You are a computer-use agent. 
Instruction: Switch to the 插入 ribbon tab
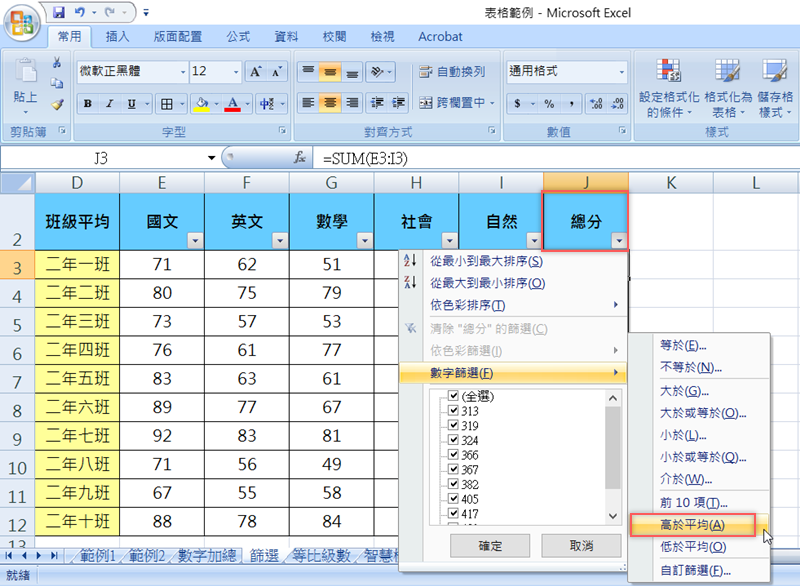[x=118, y=37]
